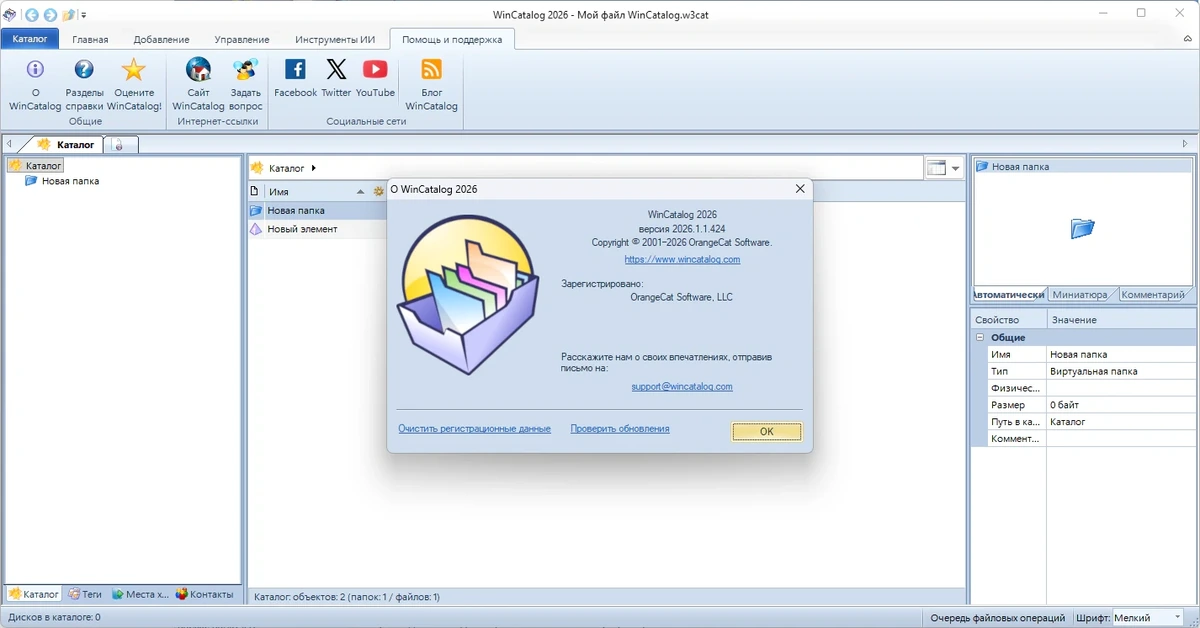Select the Помощь и поддержка ribbon tab
The width and height of the screenshot is (1200, 628).
452,39
